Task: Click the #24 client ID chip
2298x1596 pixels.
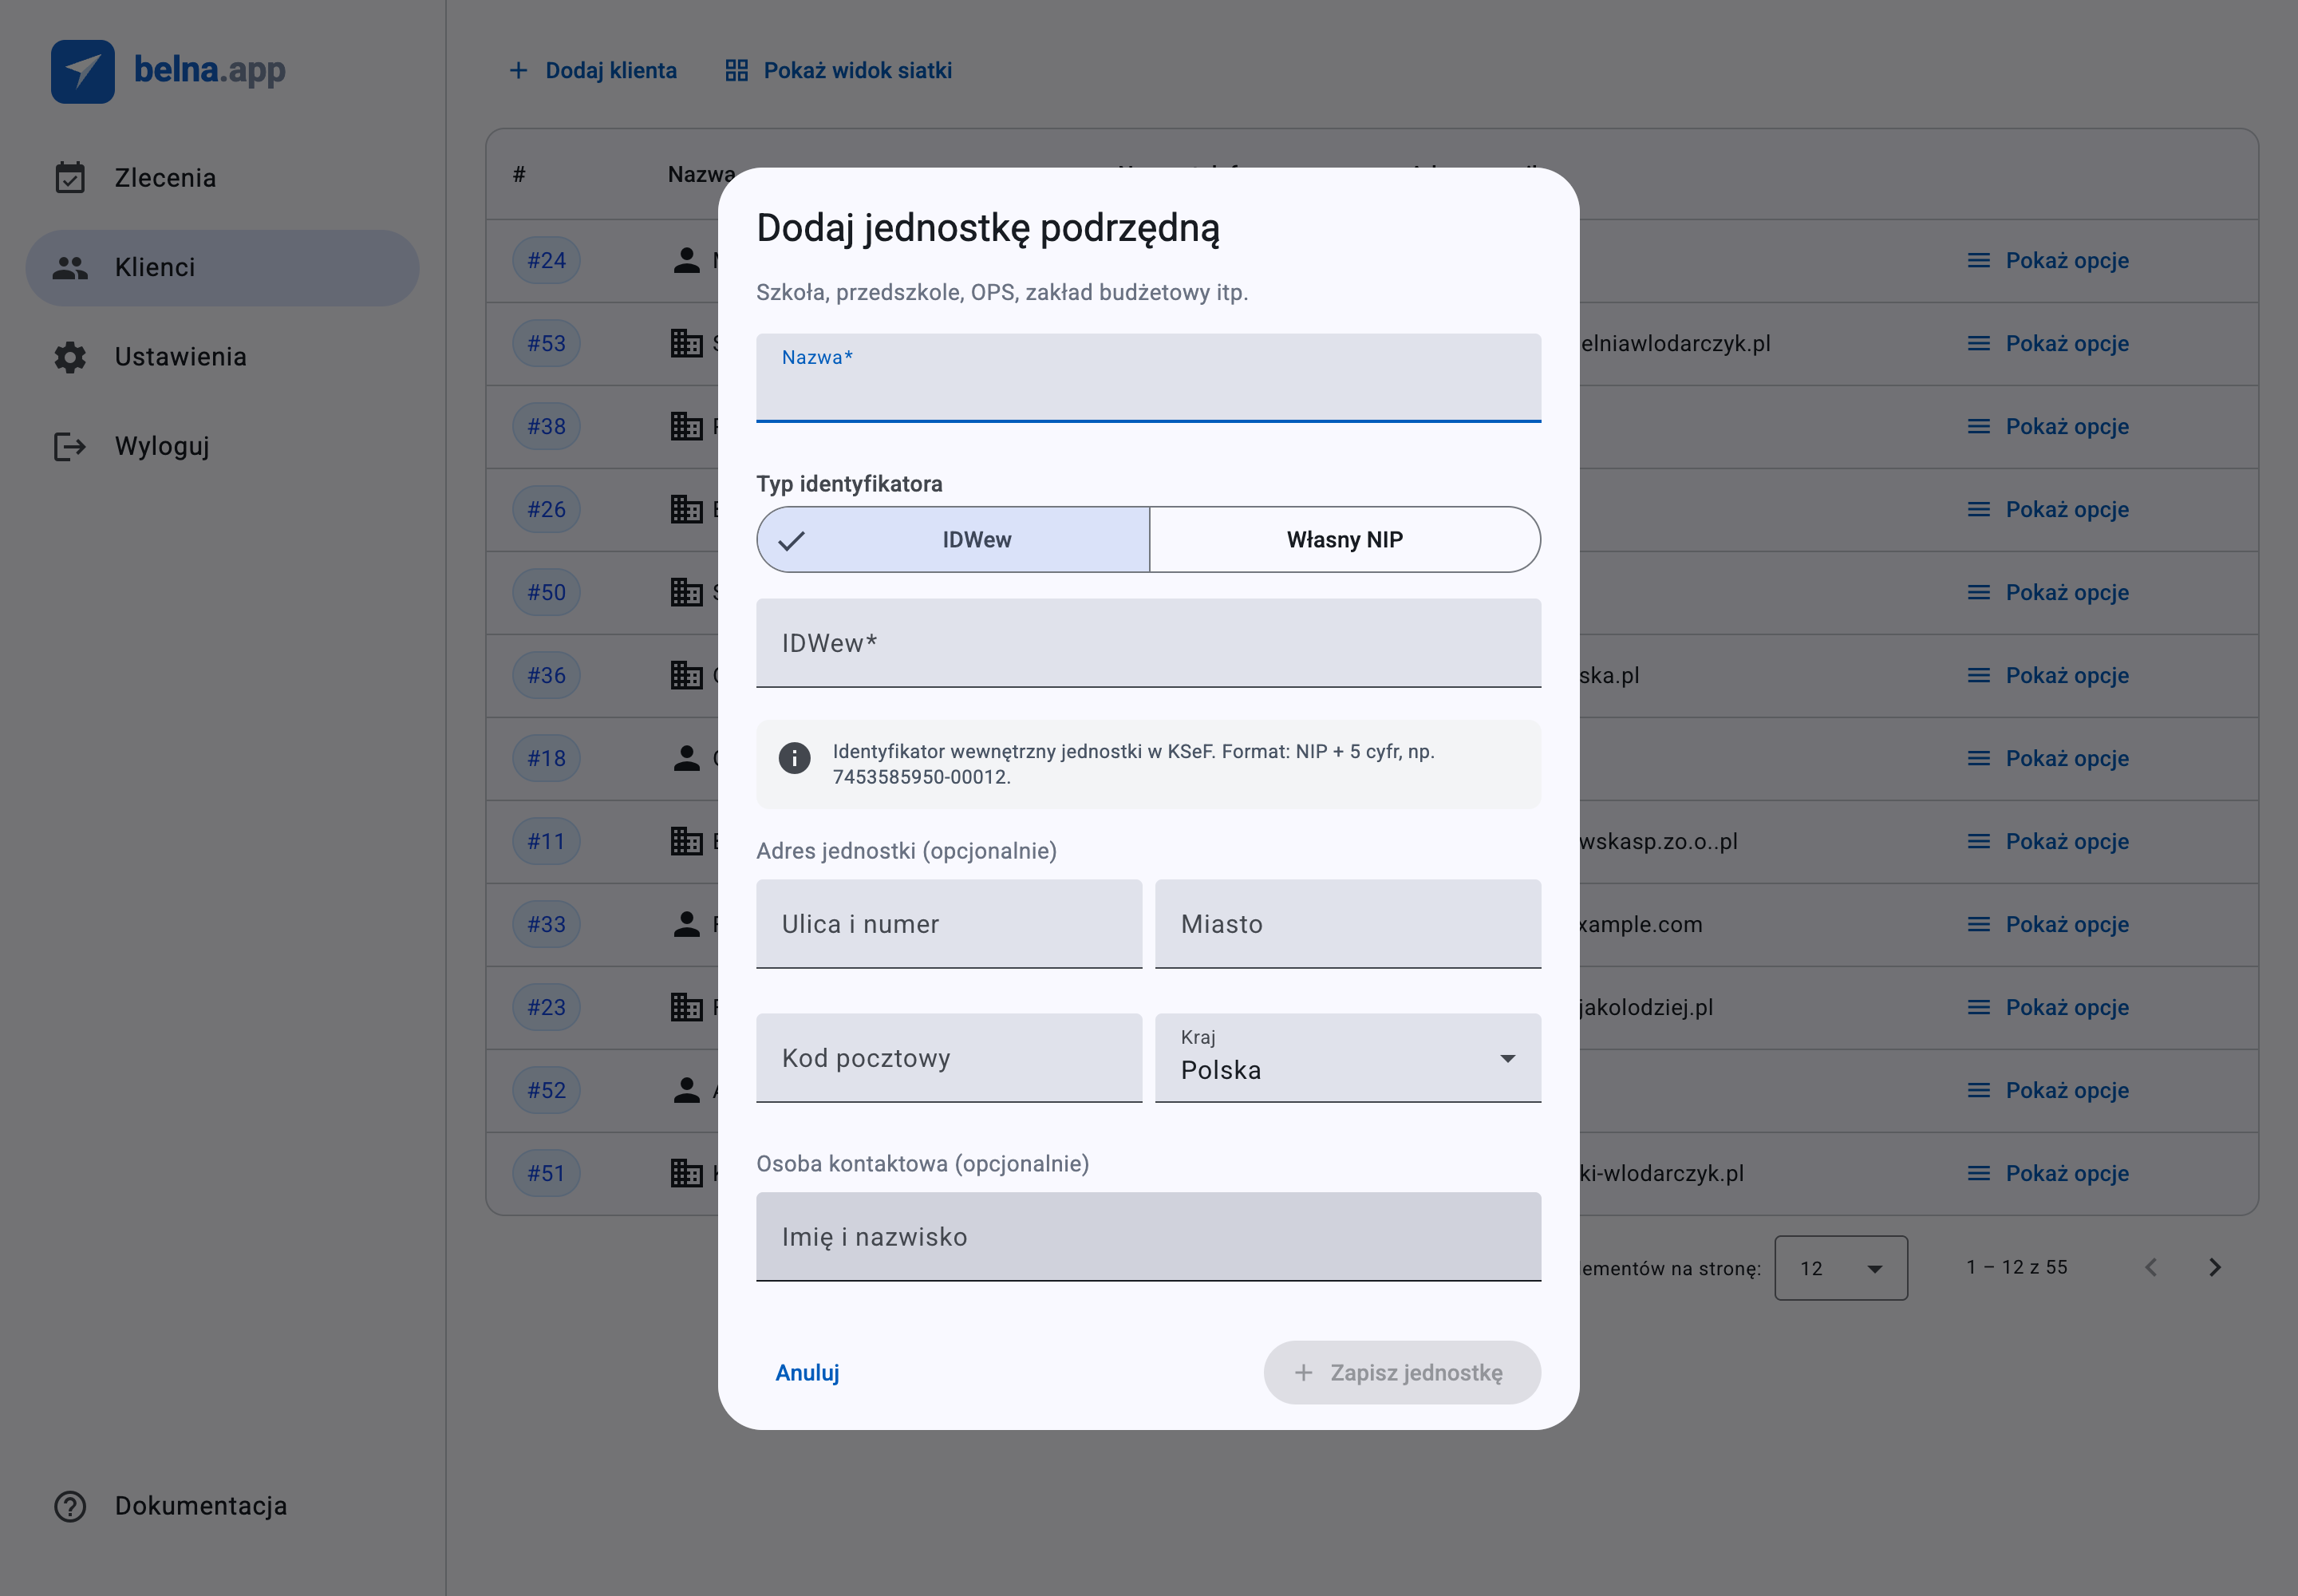Action: (x=547, y=261)
